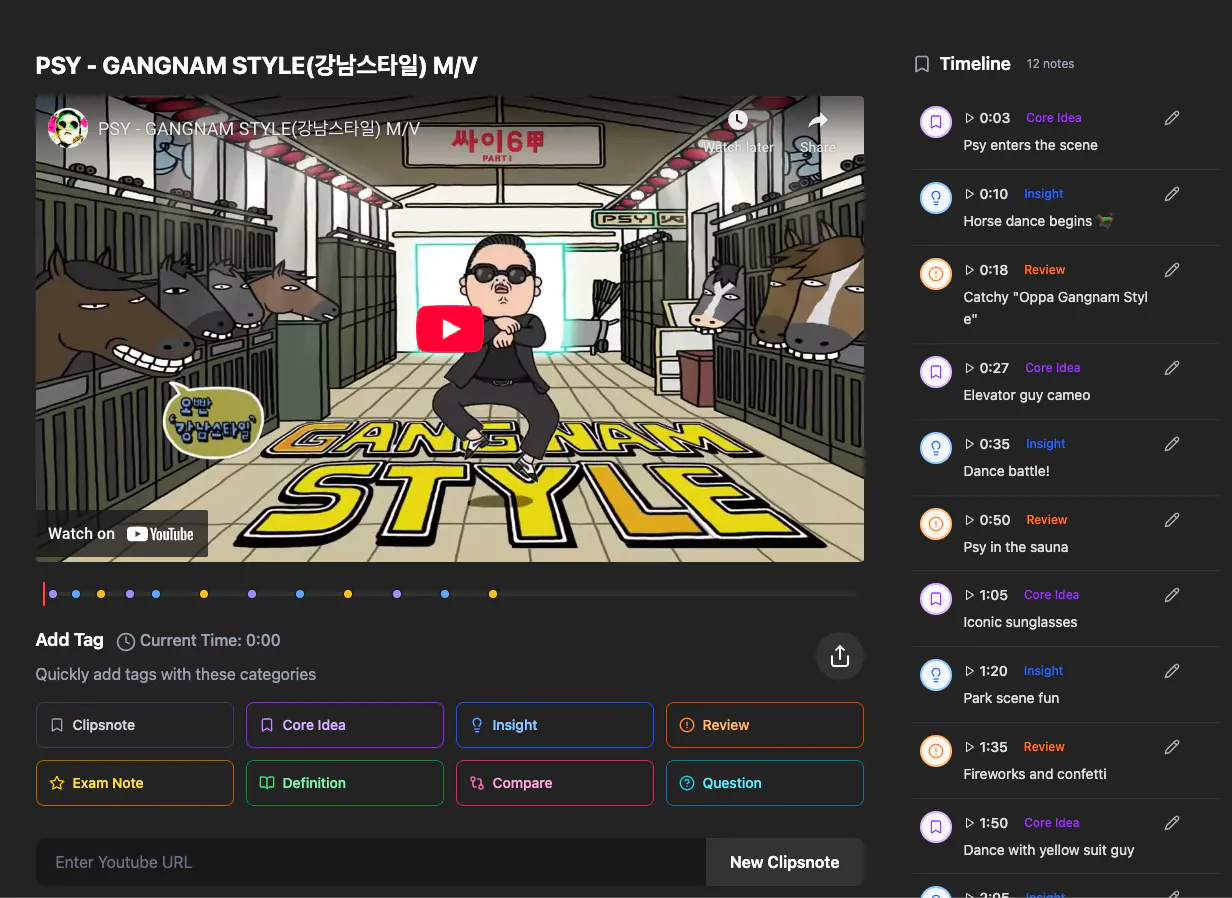Add a Clipsnote tag

click(x=135, y=725)
